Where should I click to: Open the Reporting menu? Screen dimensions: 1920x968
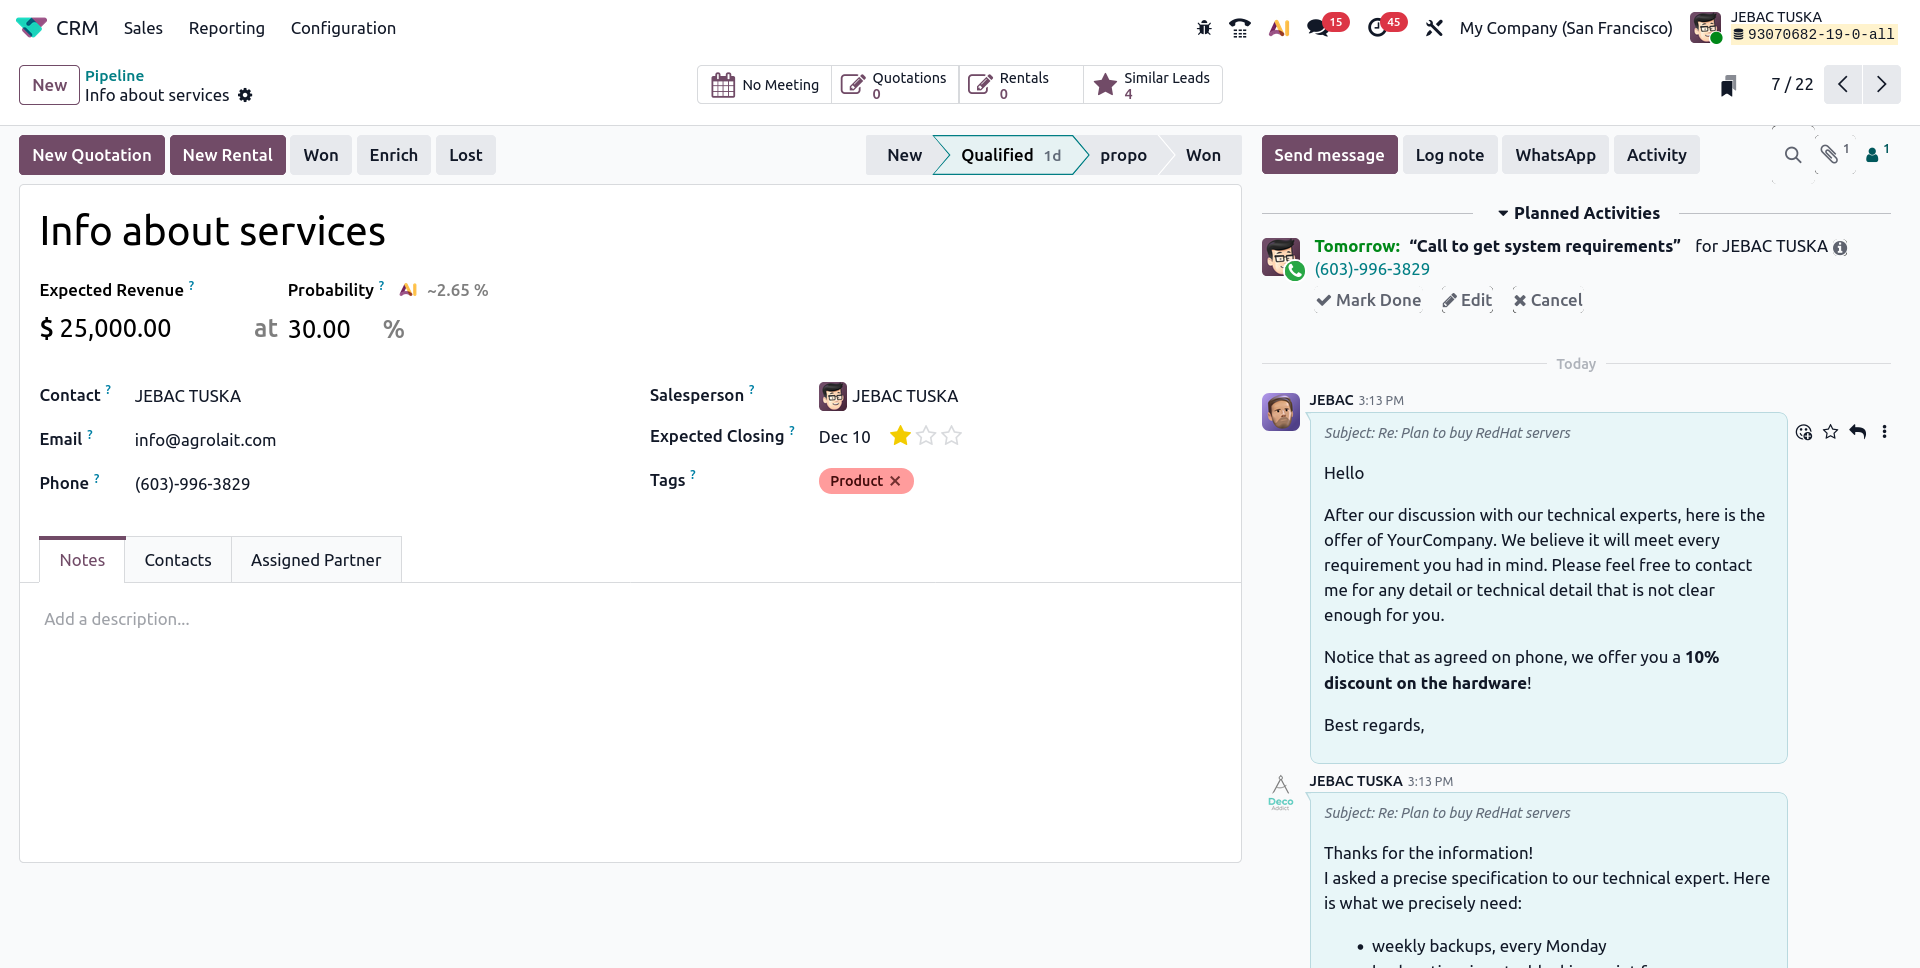click(x=226, y=28)
